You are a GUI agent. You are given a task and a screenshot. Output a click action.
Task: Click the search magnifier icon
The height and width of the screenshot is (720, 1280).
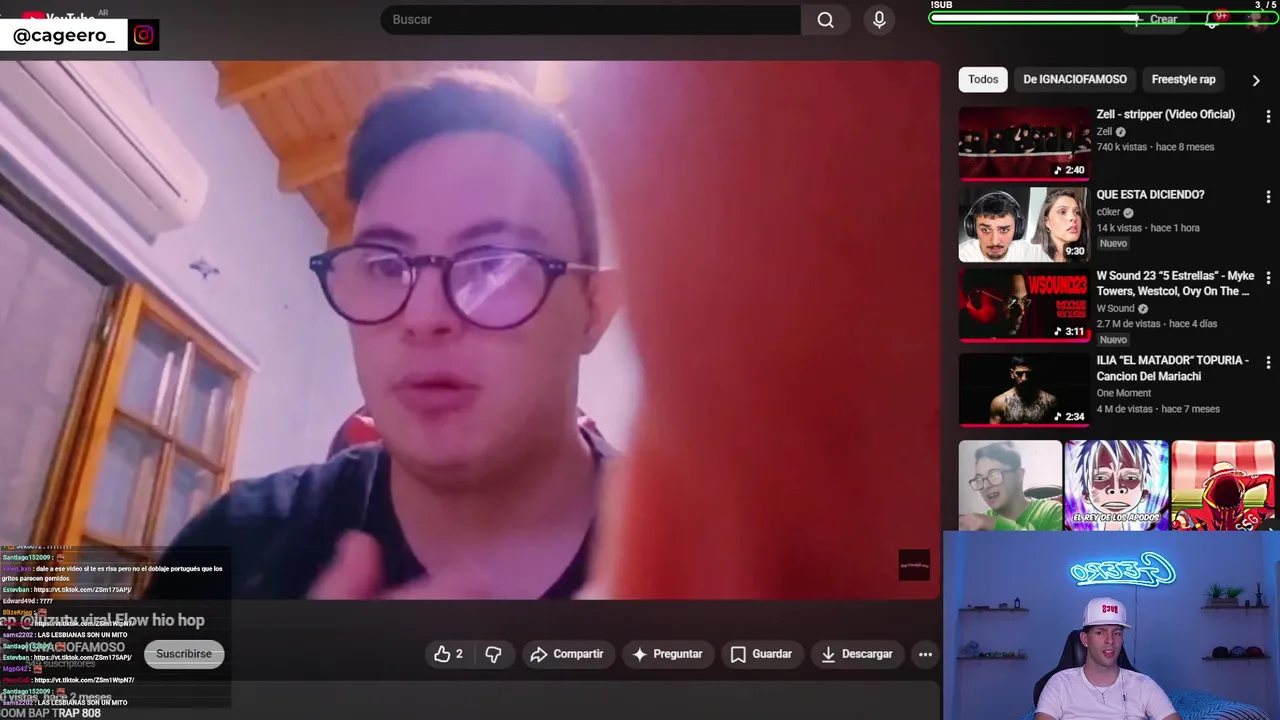[825, 20]
